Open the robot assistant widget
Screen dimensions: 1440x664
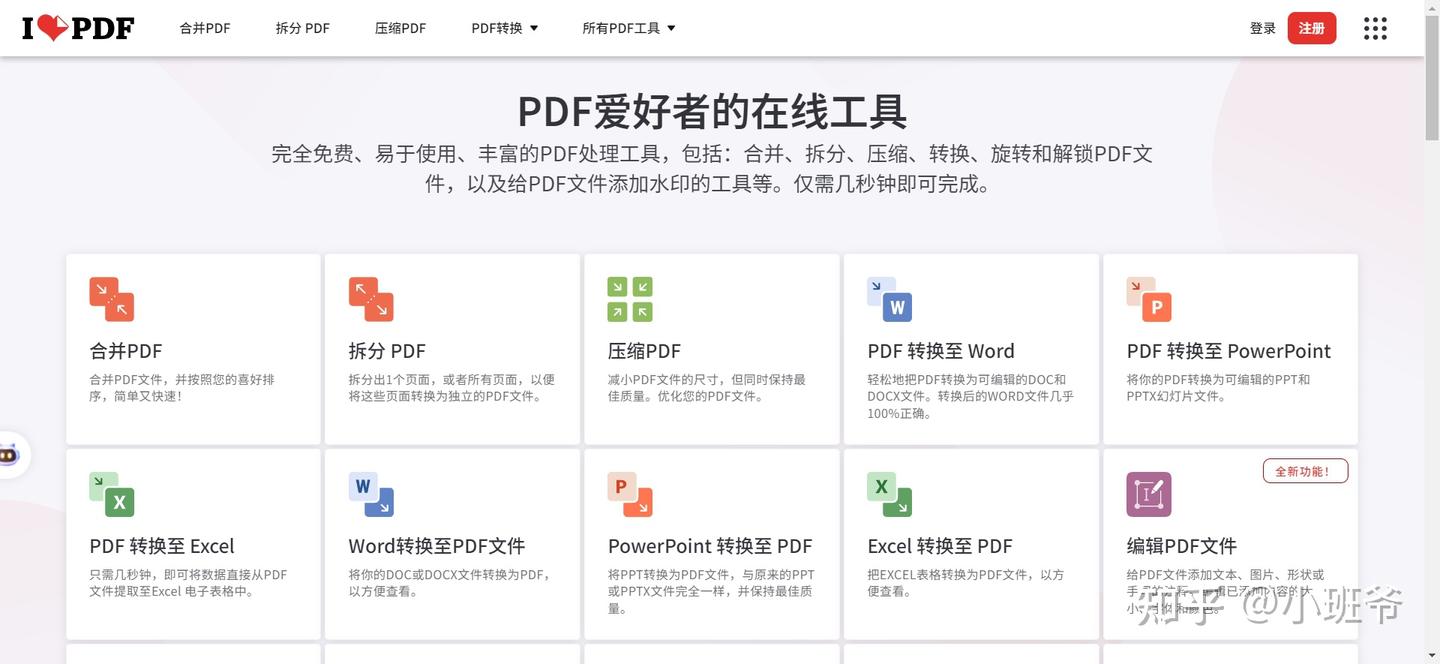10,454
